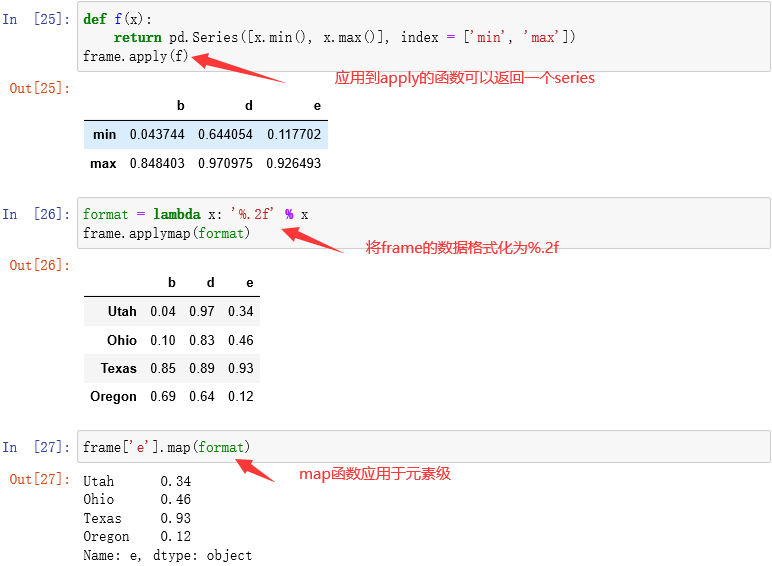
Task: Click into code cell In [26]
Action: 423,223
